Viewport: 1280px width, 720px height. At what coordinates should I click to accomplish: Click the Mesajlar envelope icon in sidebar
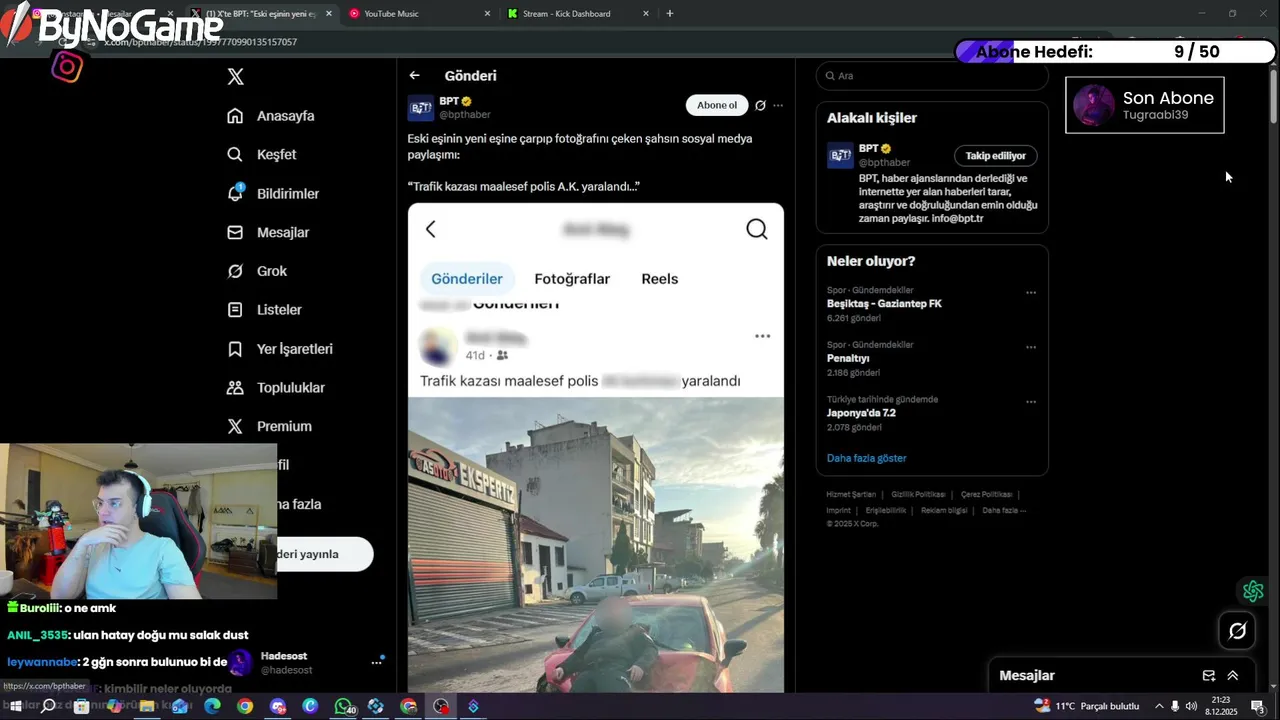[235, 232]
